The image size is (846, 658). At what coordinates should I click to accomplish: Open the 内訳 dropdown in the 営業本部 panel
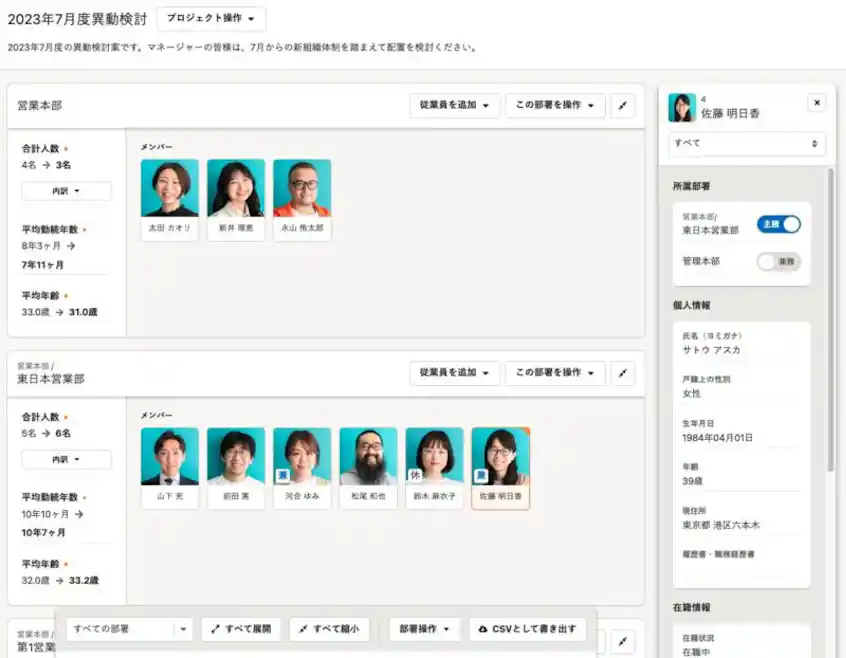(x=66, y=191)
